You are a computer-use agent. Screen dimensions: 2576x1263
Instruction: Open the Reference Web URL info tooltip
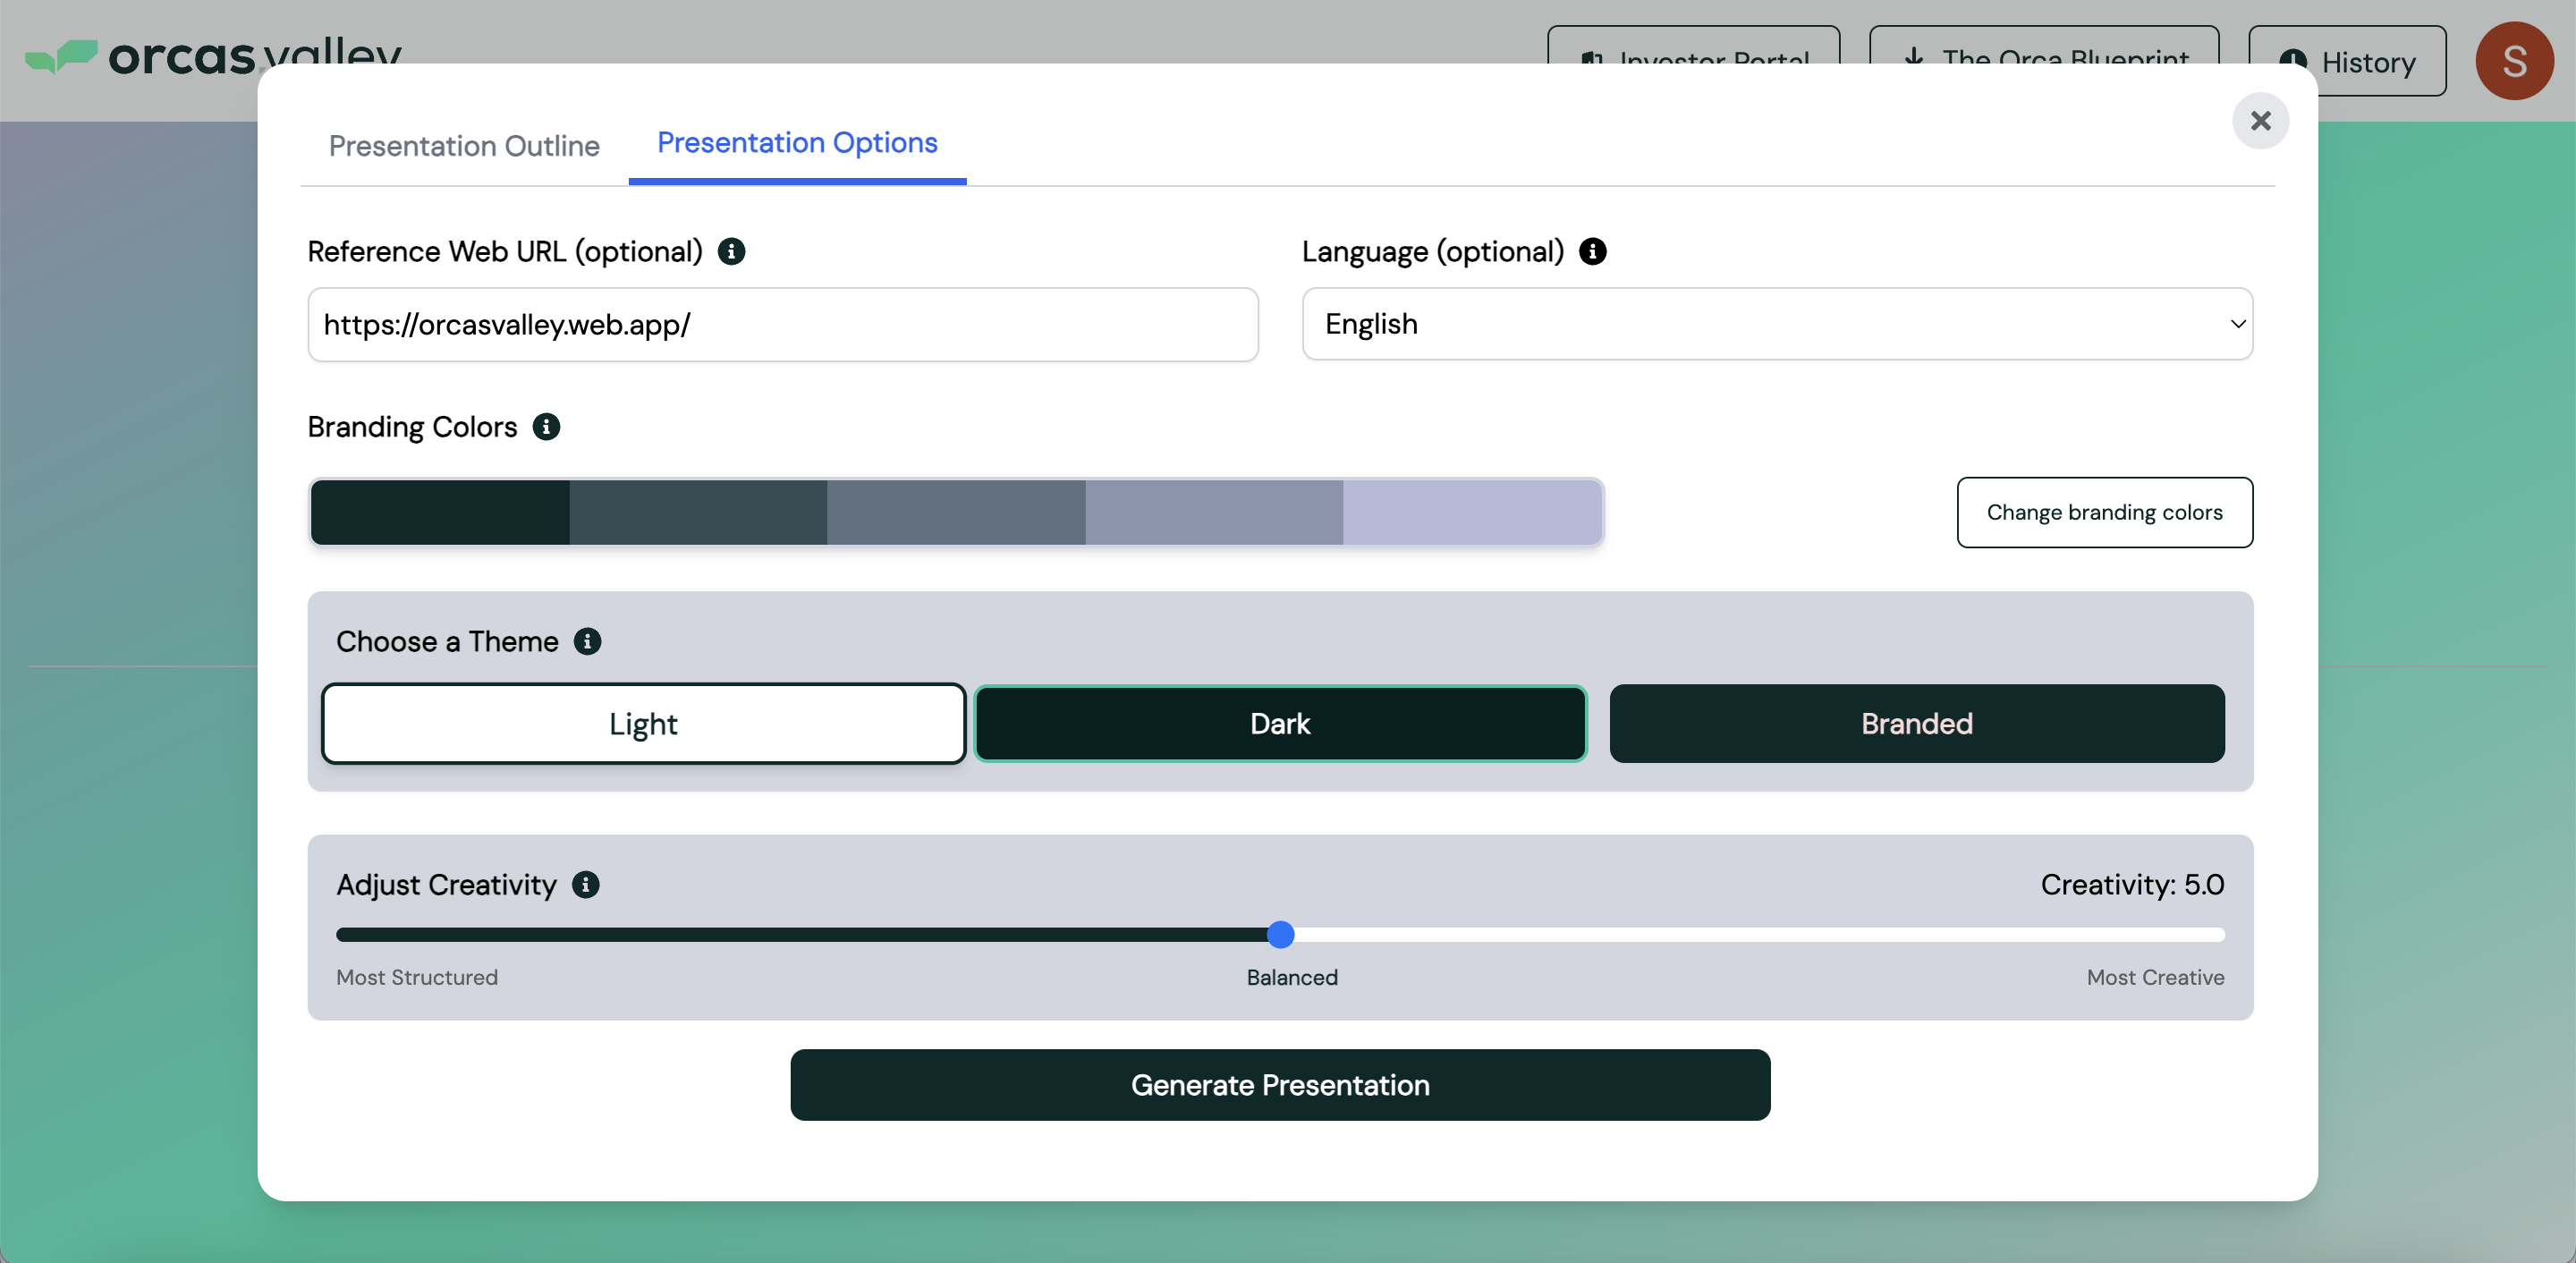coord(732,251)
